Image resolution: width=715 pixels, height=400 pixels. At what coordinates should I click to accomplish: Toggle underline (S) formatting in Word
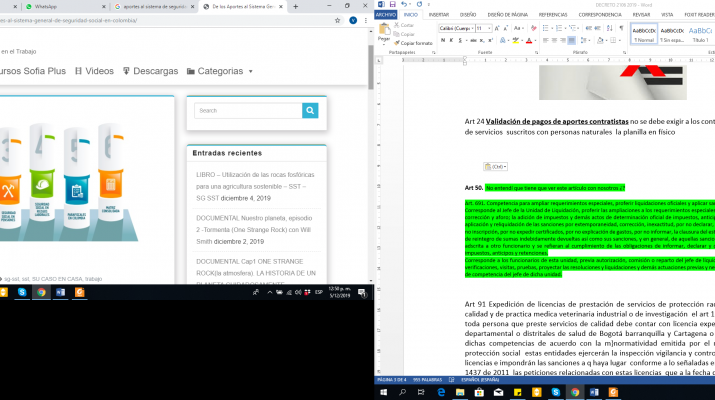click(462, 42)
